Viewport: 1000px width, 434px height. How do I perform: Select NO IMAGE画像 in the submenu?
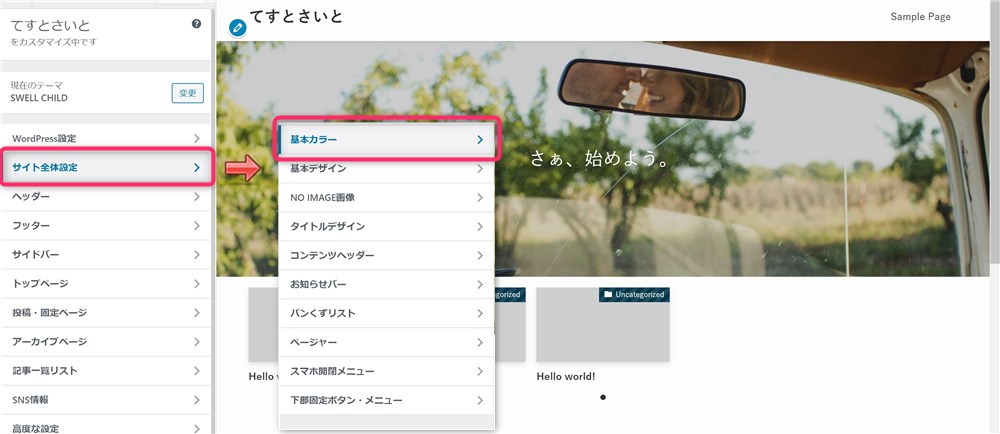click(386, 198)
